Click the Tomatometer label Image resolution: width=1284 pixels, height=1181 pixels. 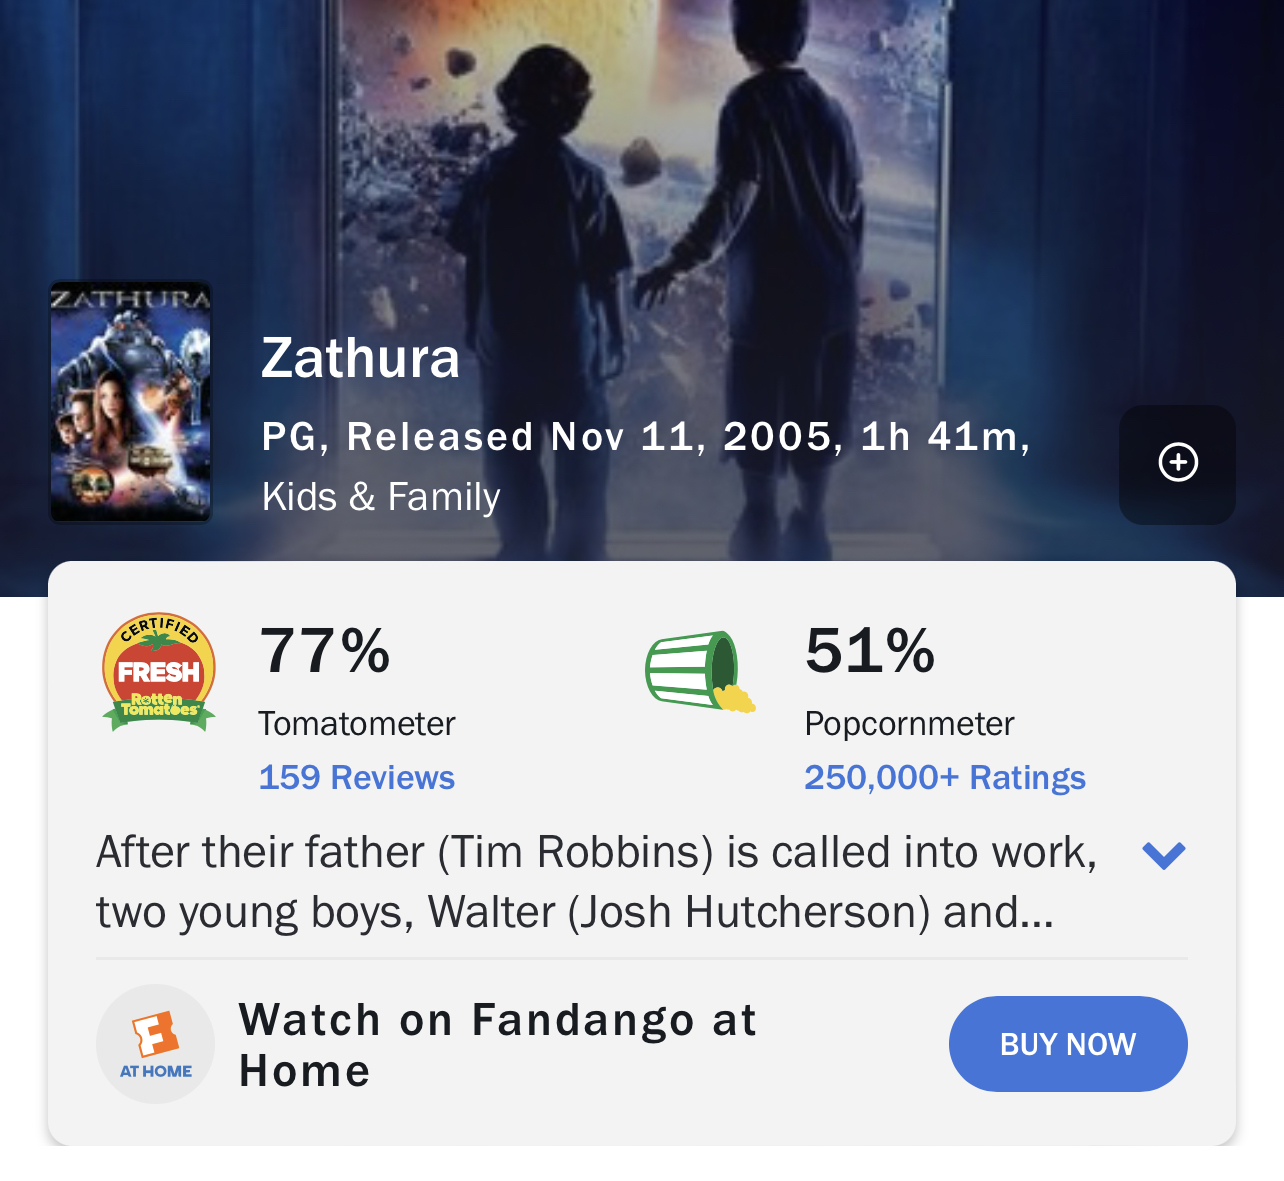357,723
